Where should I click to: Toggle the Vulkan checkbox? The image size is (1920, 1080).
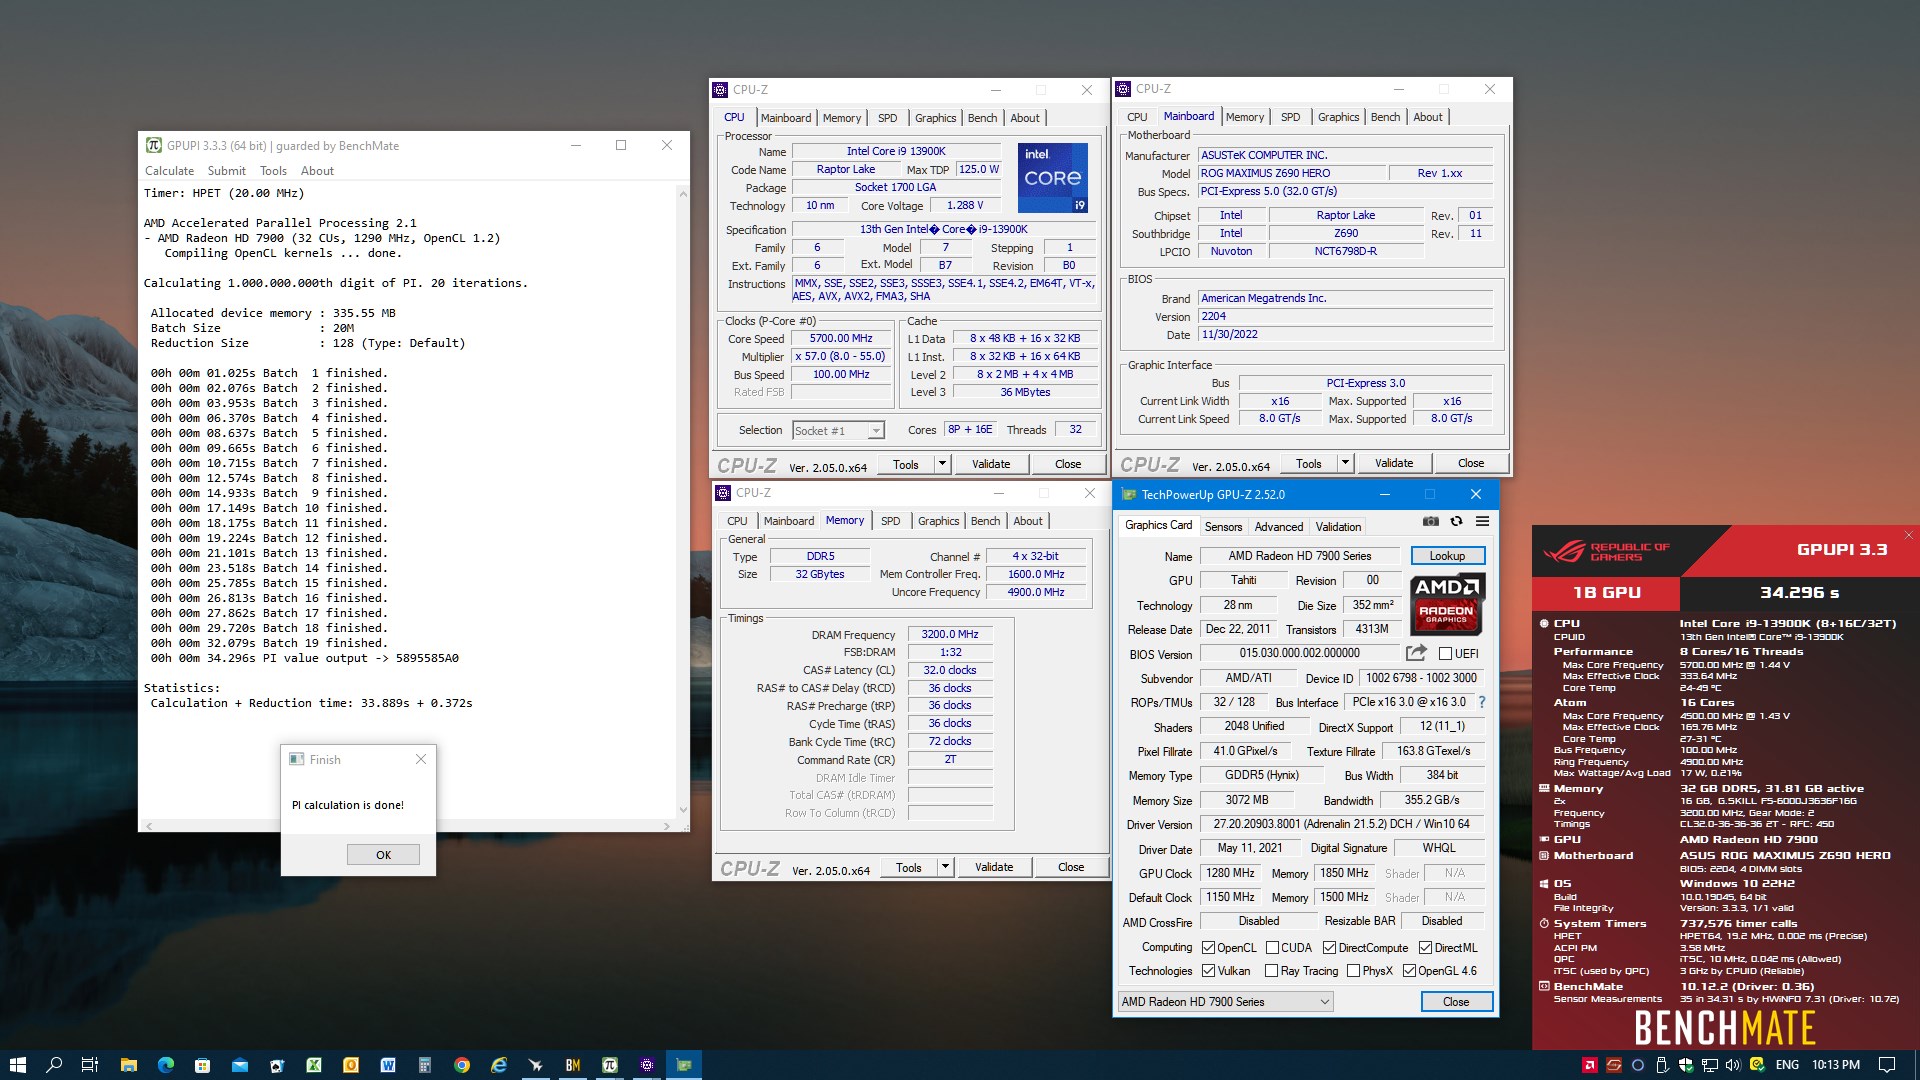coord(1208,971)
